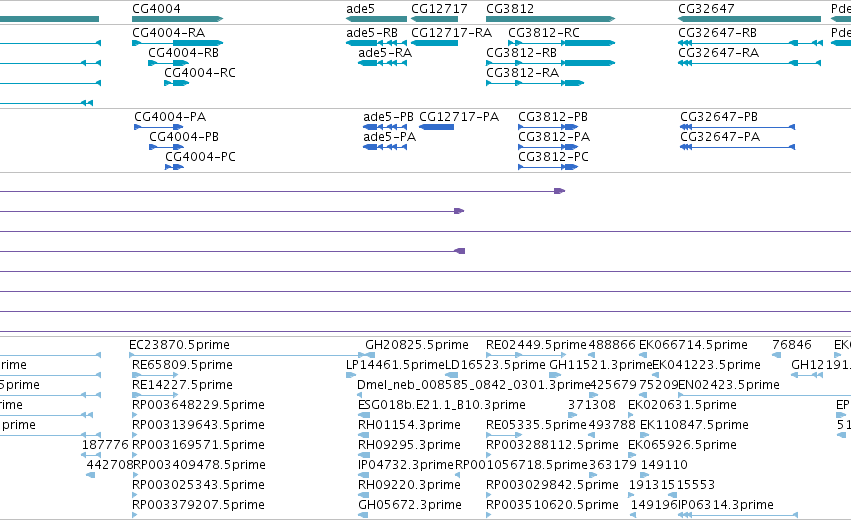Viewport: 851px width, 520px height.
Task: Select the CG3812-PC protein feature
Action: [548, 167]
